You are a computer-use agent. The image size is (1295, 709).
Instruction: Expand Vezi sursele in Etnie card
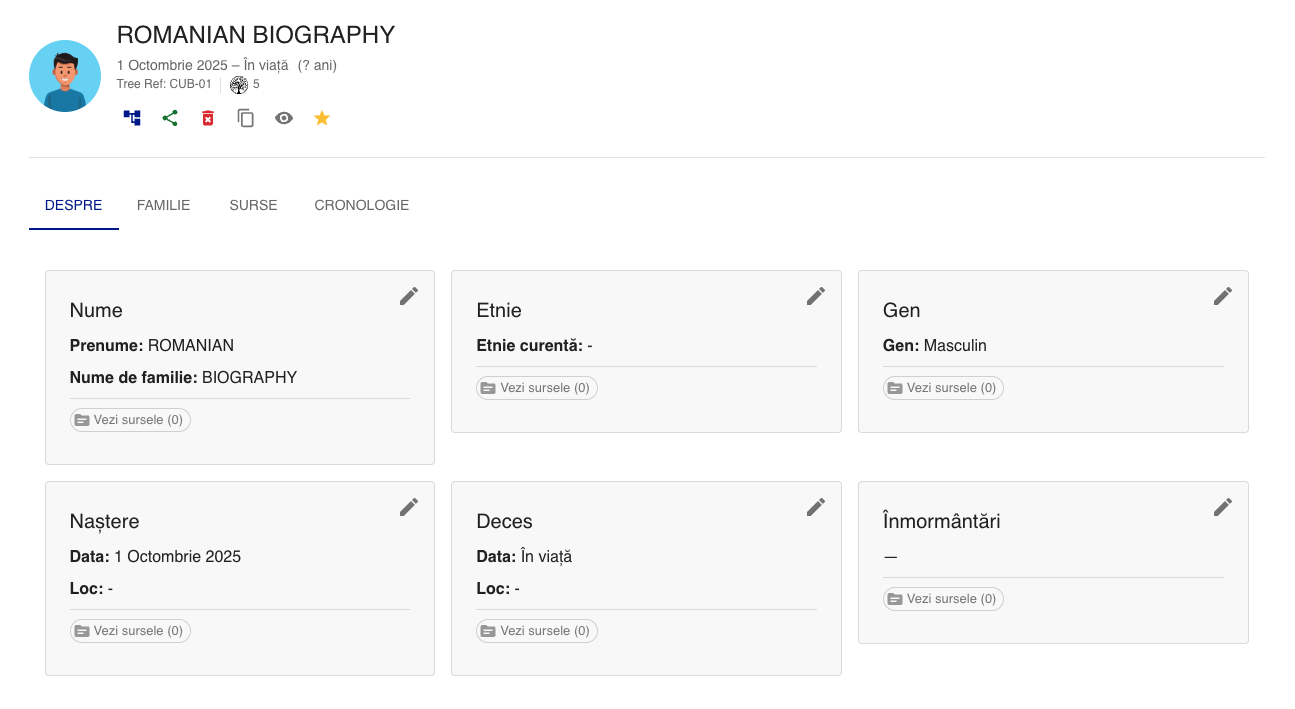537,388
